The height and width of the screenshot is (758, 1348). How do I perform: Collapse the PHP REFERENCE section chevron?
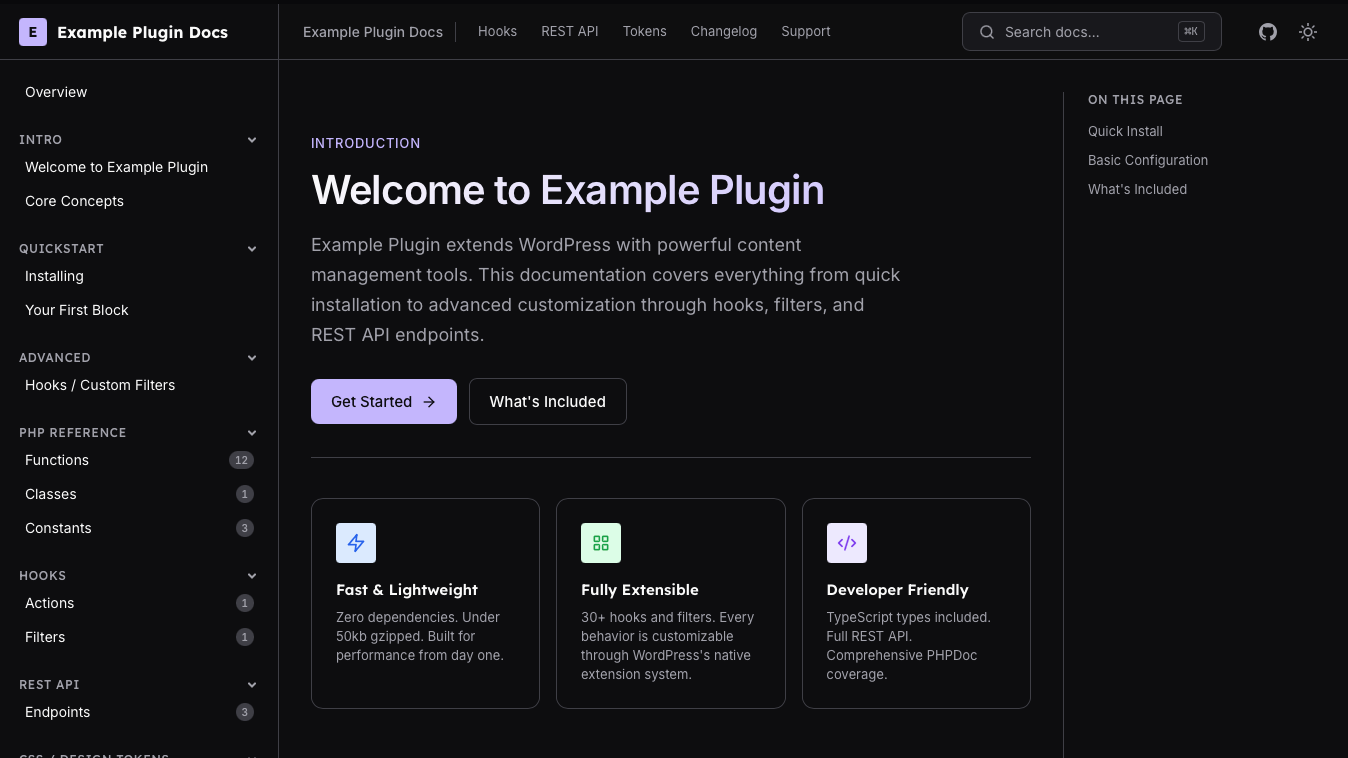click(252, 433)
